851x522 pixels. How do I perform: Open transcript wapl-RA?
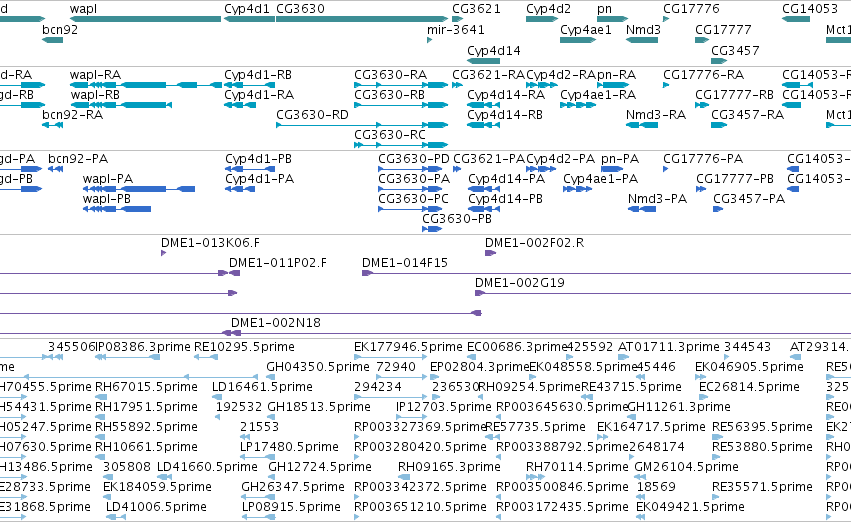tap(95, 74)
